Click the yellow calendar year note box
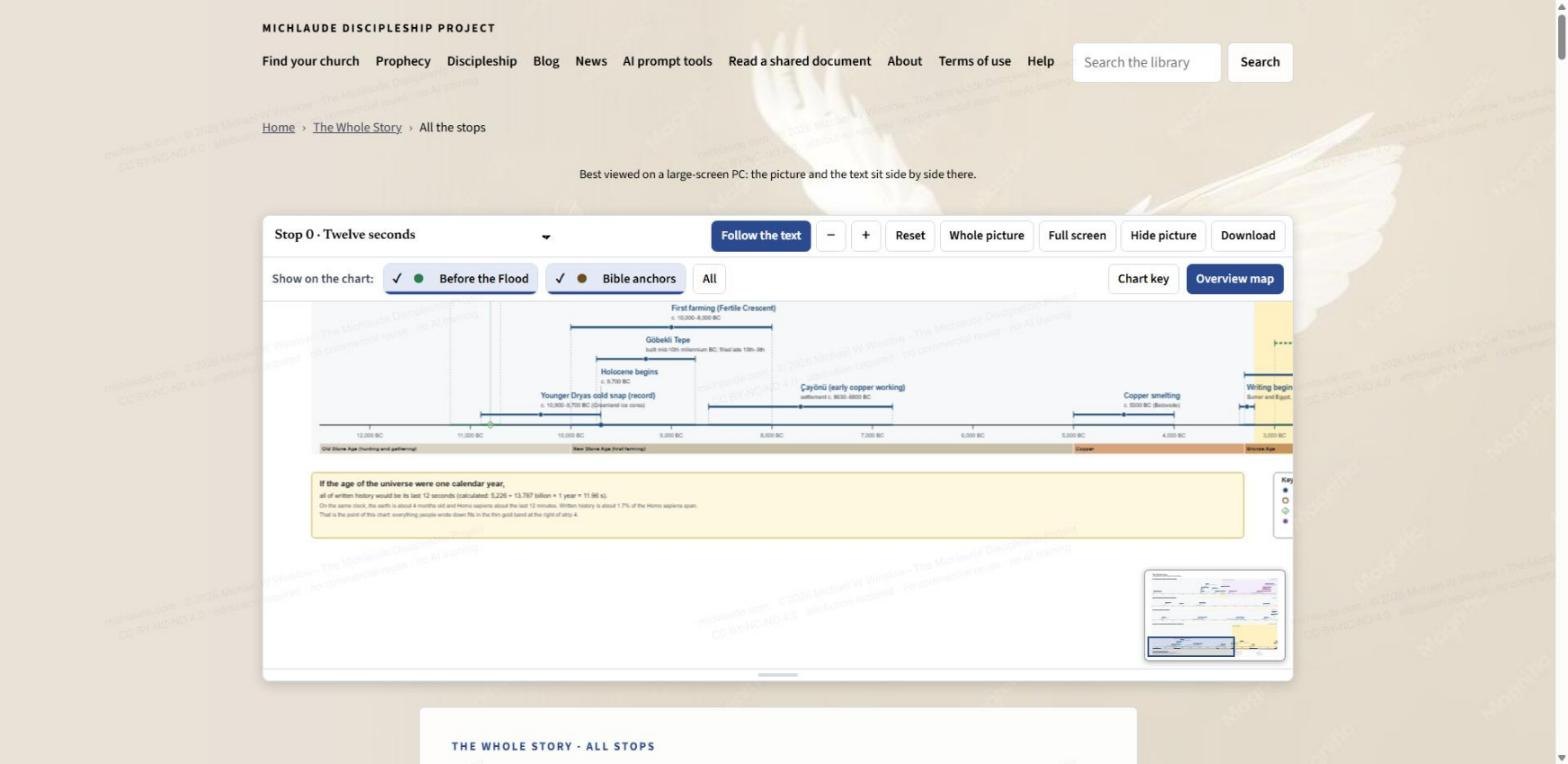This screenshot has width=1568, height=764. click(x=777, y=505)
